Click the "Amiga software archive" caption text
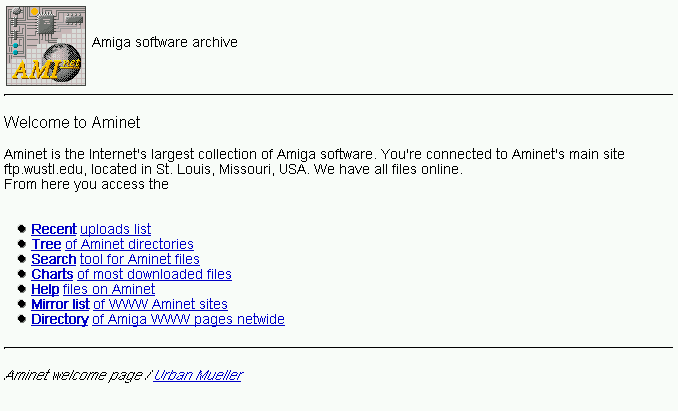678x411 pixels. [164, 42]
